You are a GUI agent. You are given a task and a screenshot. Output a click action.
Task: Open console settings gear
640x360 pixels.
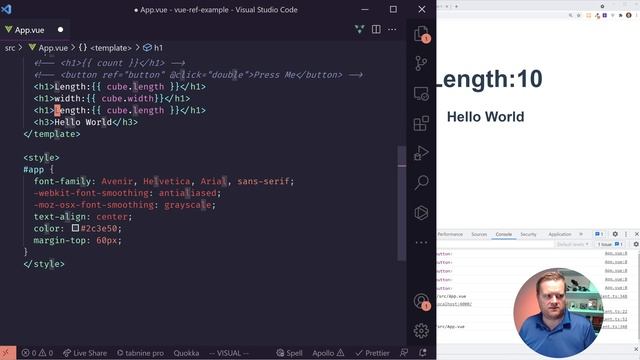(636, 244)
